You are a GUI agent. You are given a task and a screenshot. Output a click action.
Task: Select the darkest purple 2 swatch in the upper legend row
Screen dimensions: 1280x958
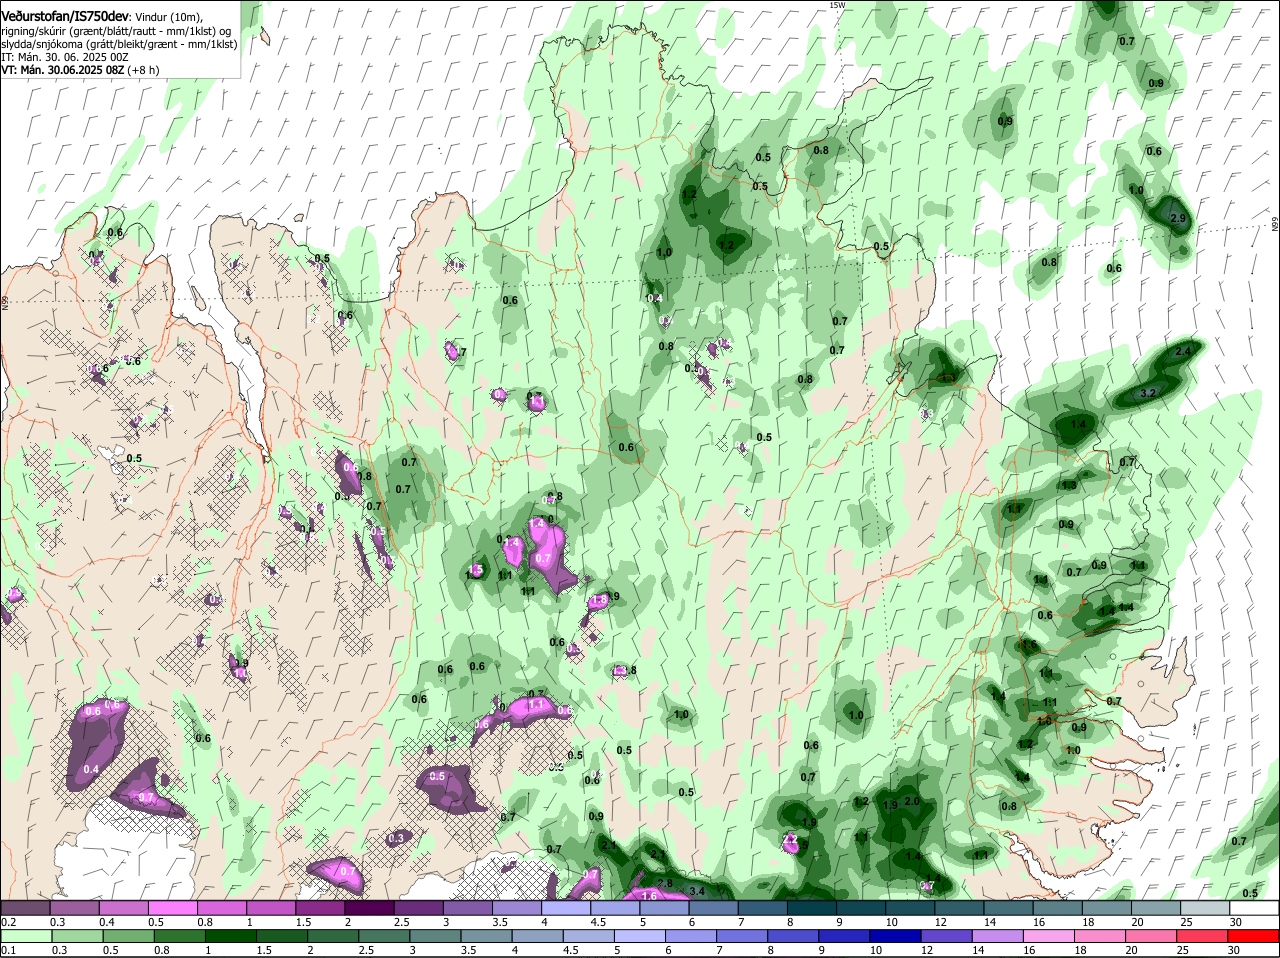point(368,908)
